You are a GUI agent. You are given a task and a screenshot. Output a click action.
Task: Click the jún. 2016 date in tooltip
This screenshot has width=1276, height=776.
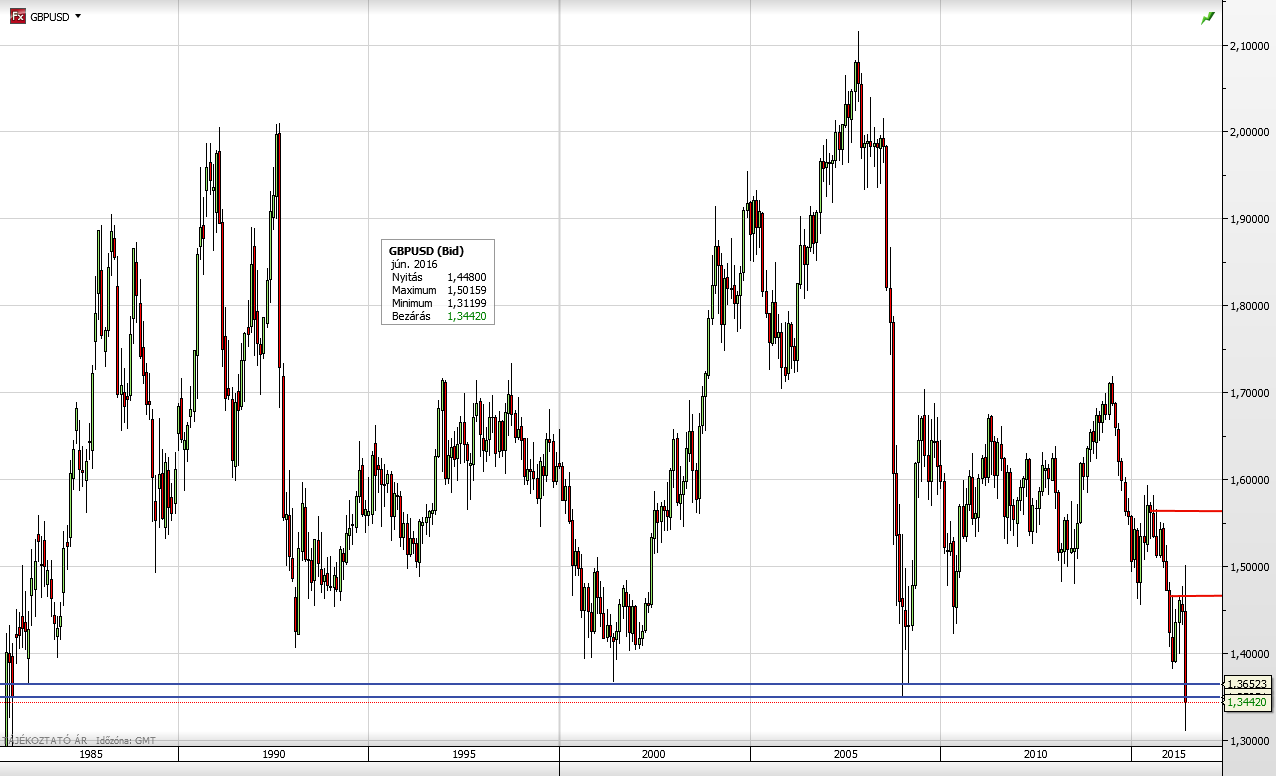coord(414,263)
